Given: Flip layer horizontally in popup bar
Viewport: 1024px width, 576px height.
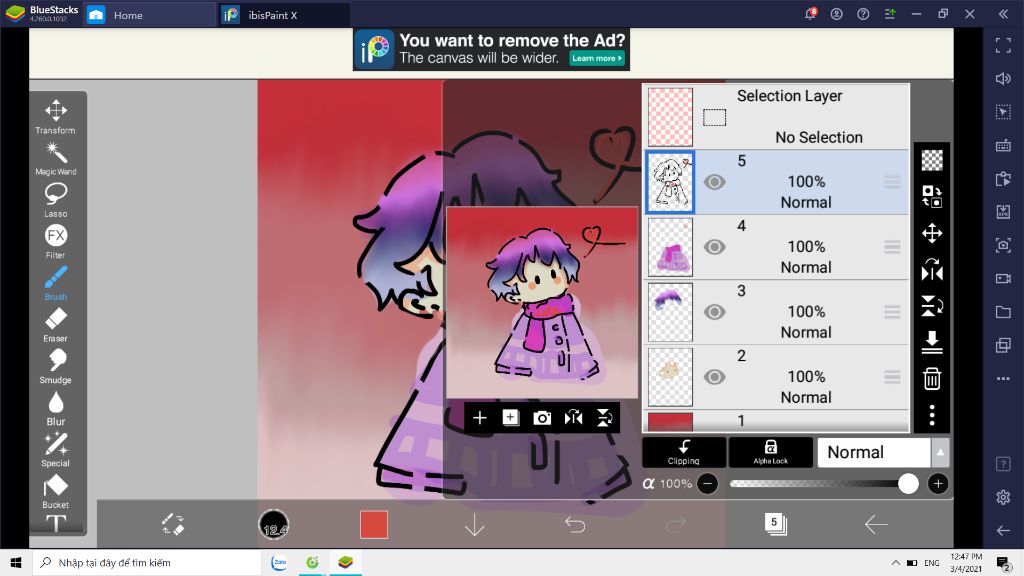Looking at the screenshot, I should point(573,418).
